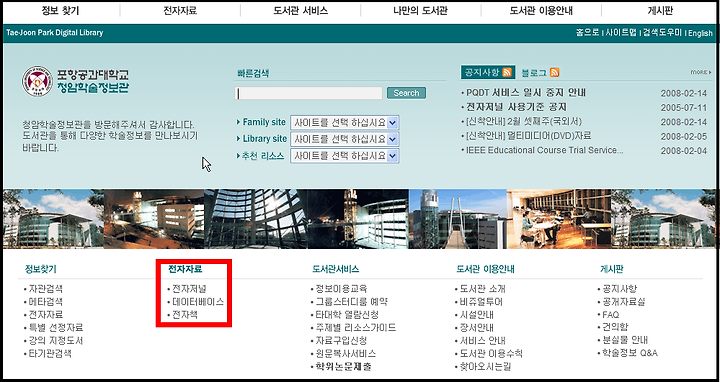Open 타기관검색 link
Screen dimensions: 720x382
click(x=50, y=354)
